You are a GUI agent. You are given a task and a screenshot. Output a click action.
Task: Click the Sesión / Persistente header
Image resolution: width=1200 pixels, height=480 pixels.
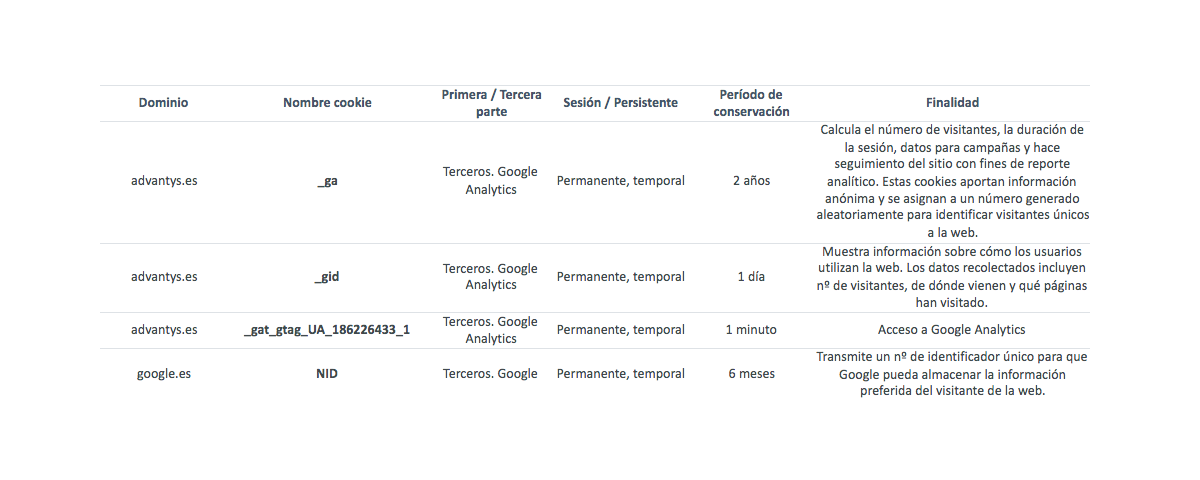[620, 103]
